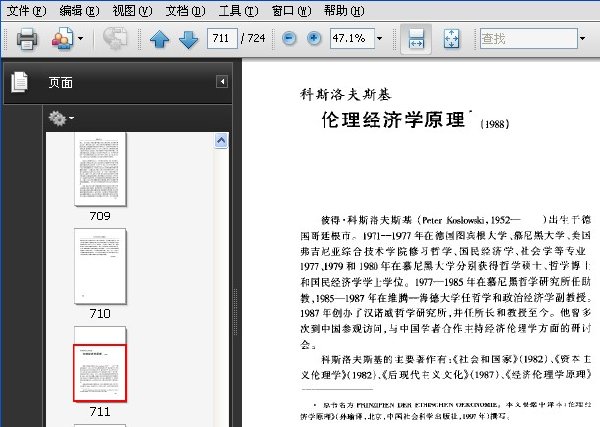Click the pages panel icon beside 页面
This screenshot has height=427, width=600.
[19, 82]
